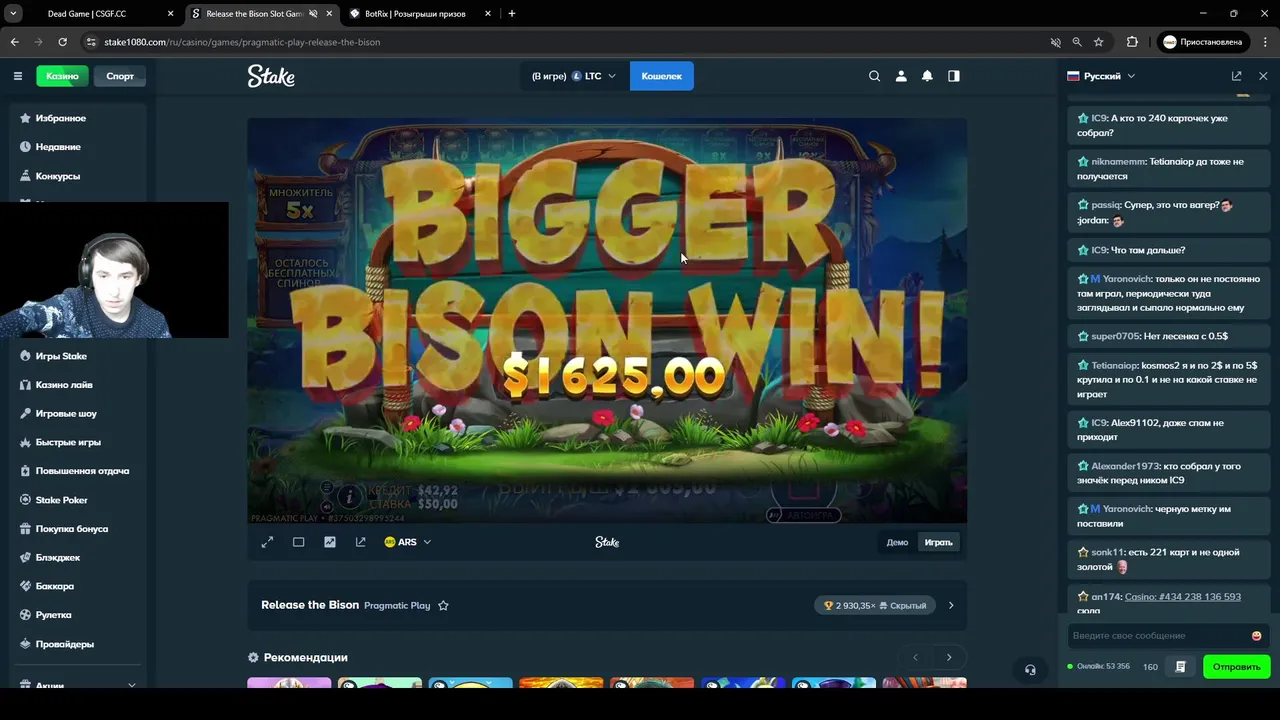Image resolution: width=1280 pixels, height=720 pixels.
Task: Bookmark this page in Chrome
Action: tap(1098, 42)
